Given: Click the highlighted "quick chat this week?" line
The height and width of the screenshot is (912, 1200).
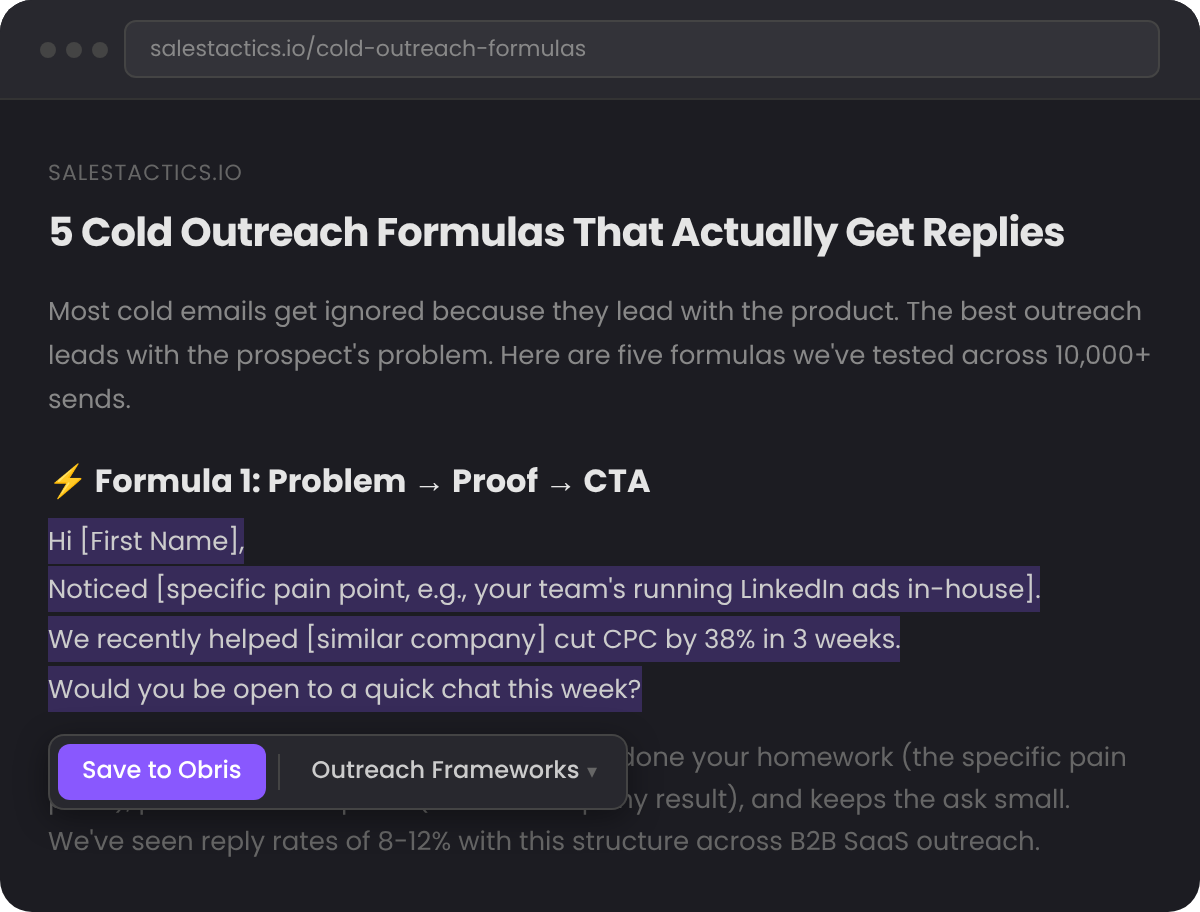Looking at the screenshot, I should pos(344,689).
